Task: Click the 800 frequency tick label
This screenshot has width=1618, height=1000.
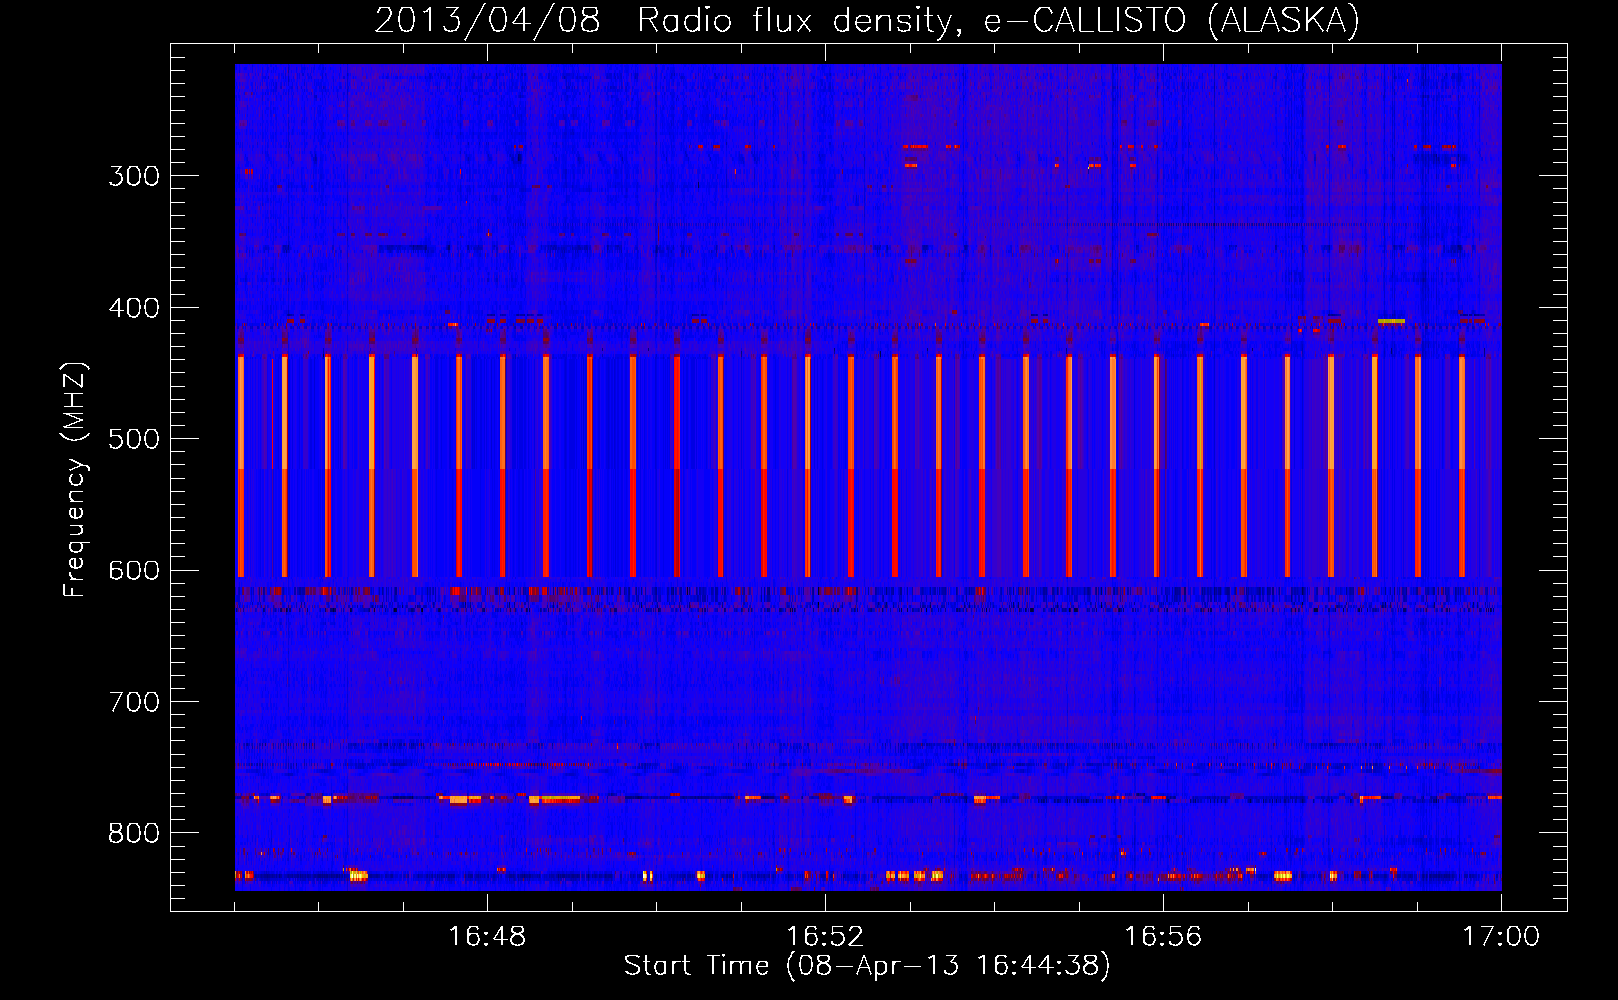Action: 134,833
